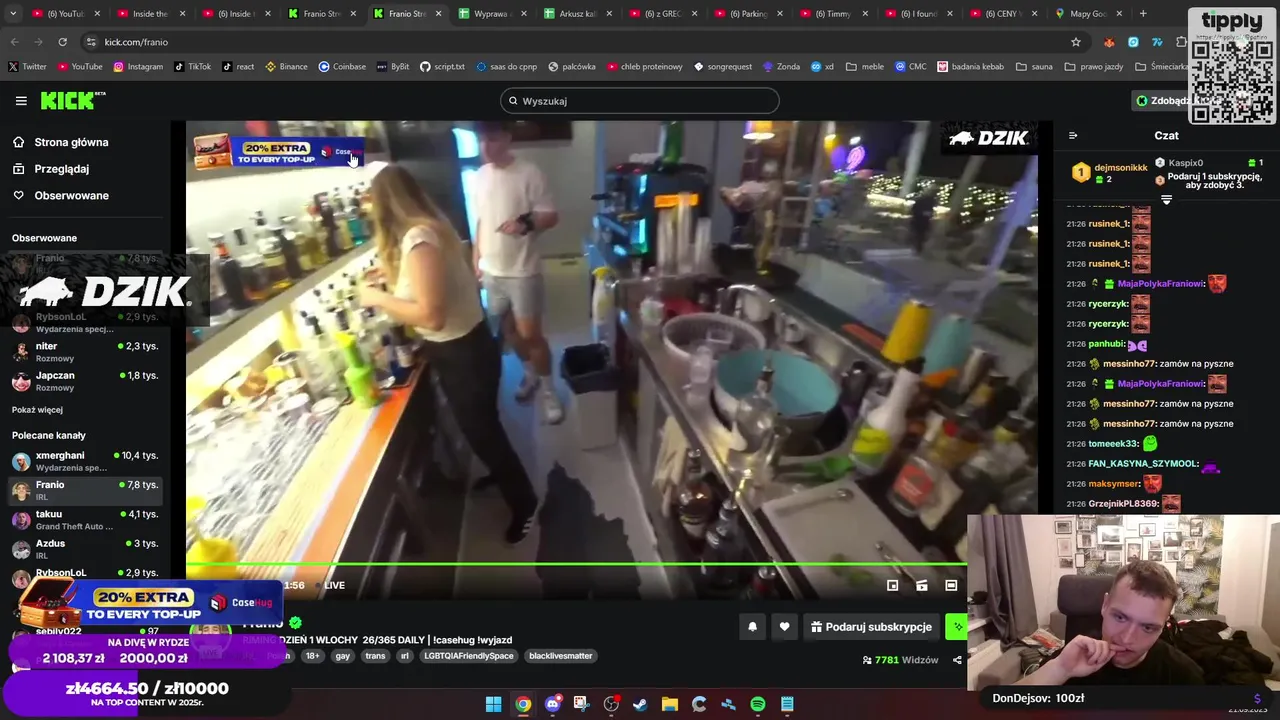The image size is (1280, 720).
Task: Open the meble bookmark folder
Action: click(865, 67)
